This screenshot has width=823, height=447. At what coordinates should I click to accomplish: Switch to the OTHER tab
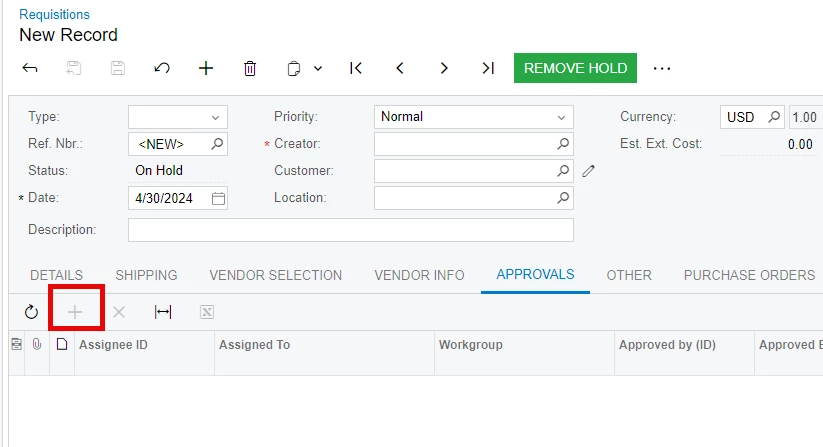[x=629, y=275]
